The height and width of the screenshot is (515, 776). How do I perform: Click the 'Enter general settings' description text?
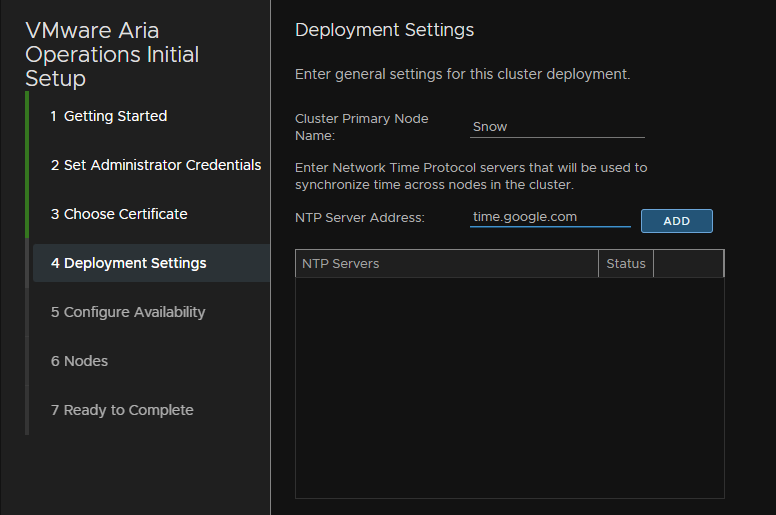(x=462, y=74)
